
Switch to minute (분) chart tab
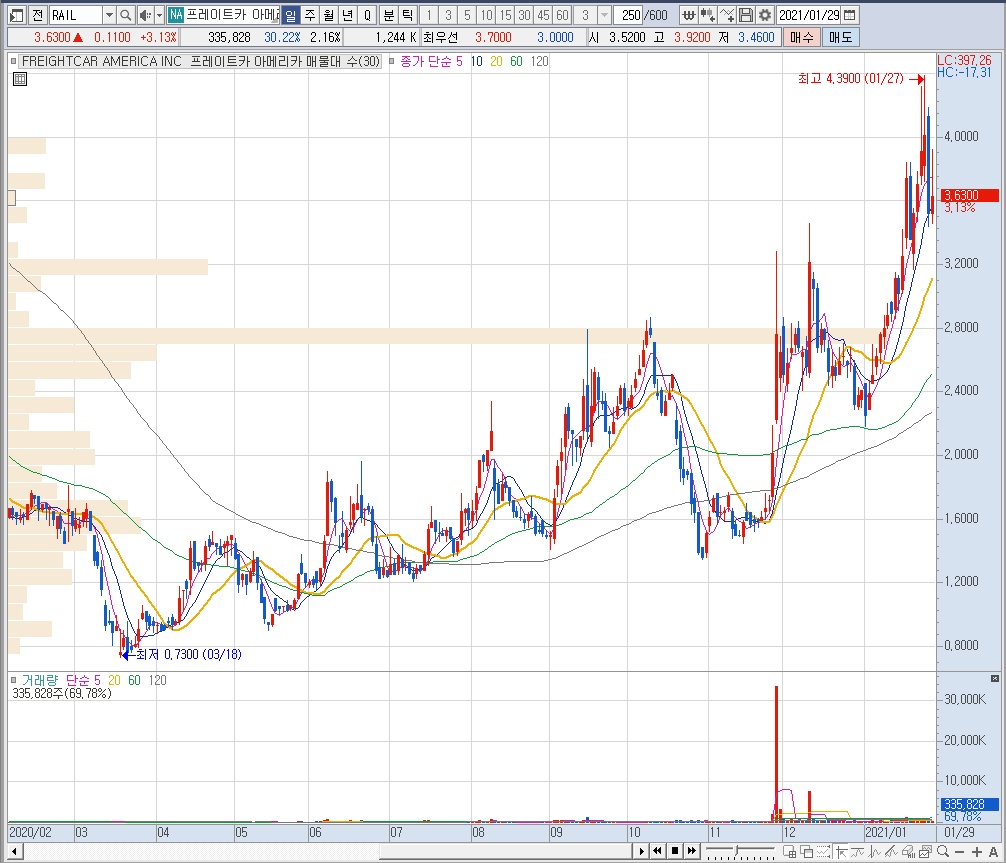tap(389, 15)
